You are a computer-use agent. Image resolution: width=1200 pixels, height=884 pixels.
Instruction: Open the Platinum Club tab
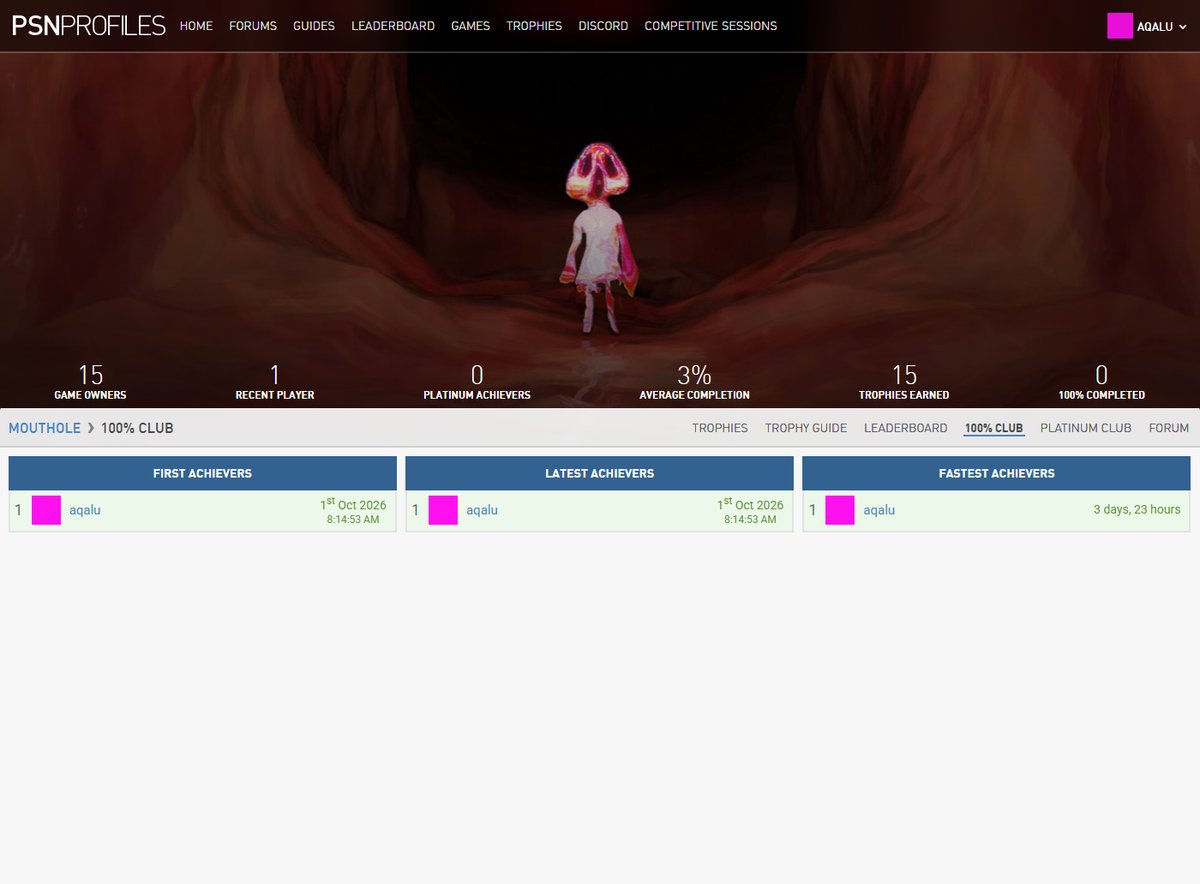tap(1086, 428)
